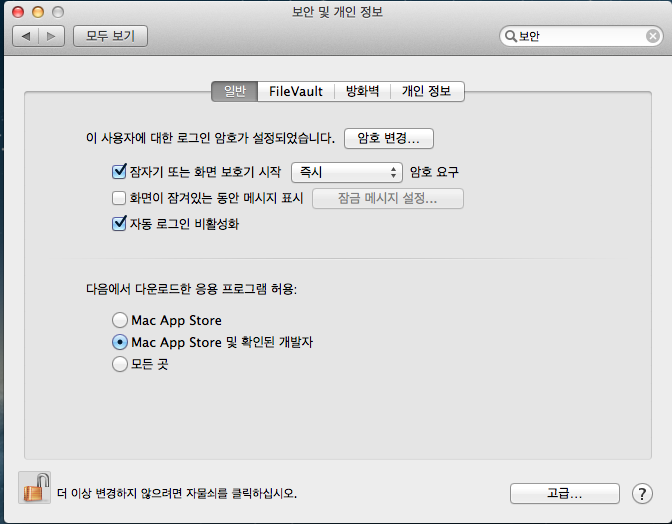Viewport: 672px width, 524px height.
Task: Click the 다음에서 다운로드한 응용 프로그램 허용 label
Action: (192, 289)
